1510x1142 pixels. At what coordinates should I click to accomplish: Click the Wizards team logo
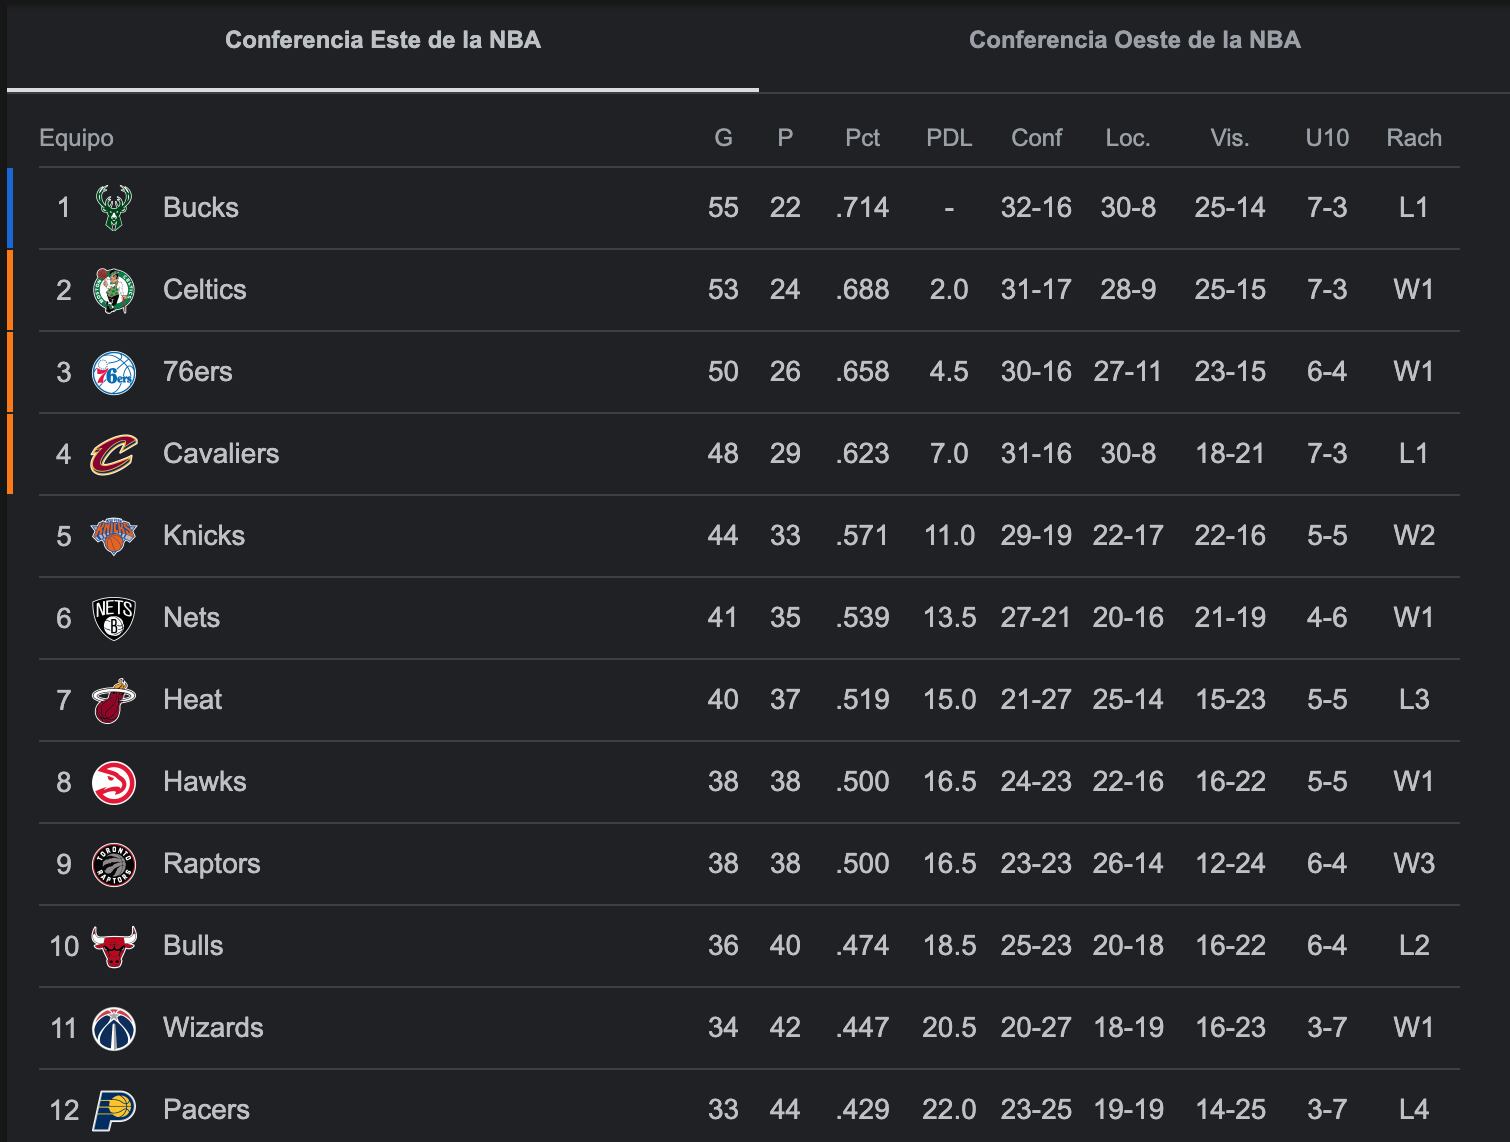[113, 1028]
